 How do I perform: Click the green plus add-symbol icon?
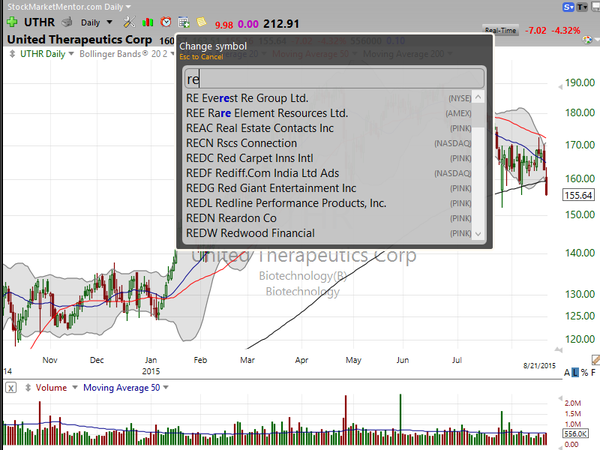tap(12, 22)
